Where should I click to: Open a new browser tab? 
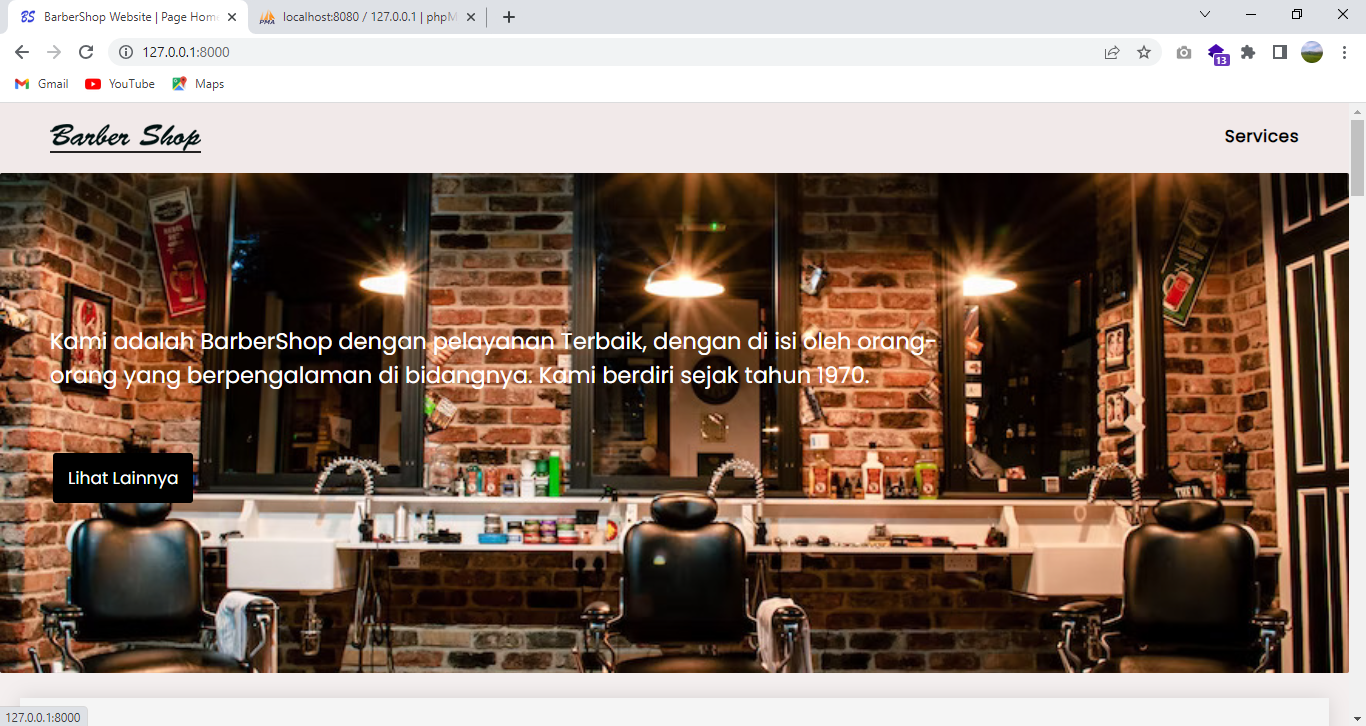[x=509, y=17]
